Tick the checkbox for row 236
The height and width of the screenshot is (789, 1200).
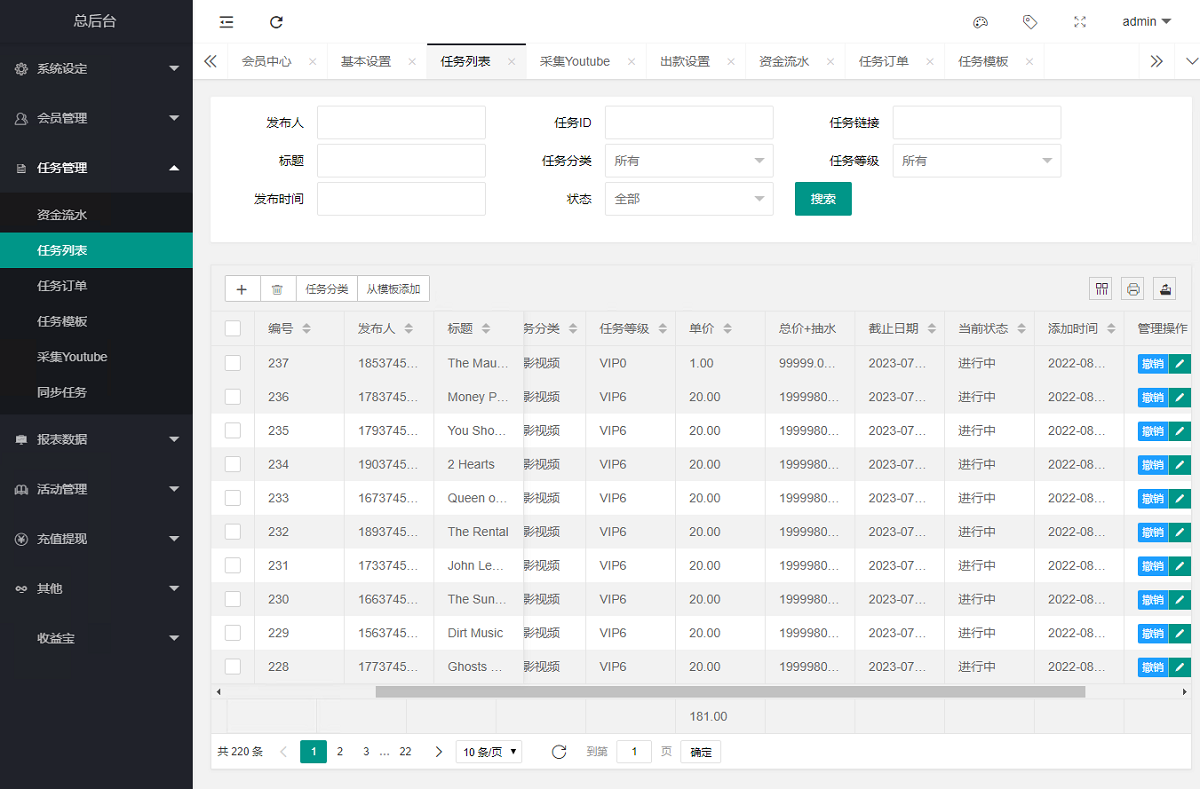[233, 397]
